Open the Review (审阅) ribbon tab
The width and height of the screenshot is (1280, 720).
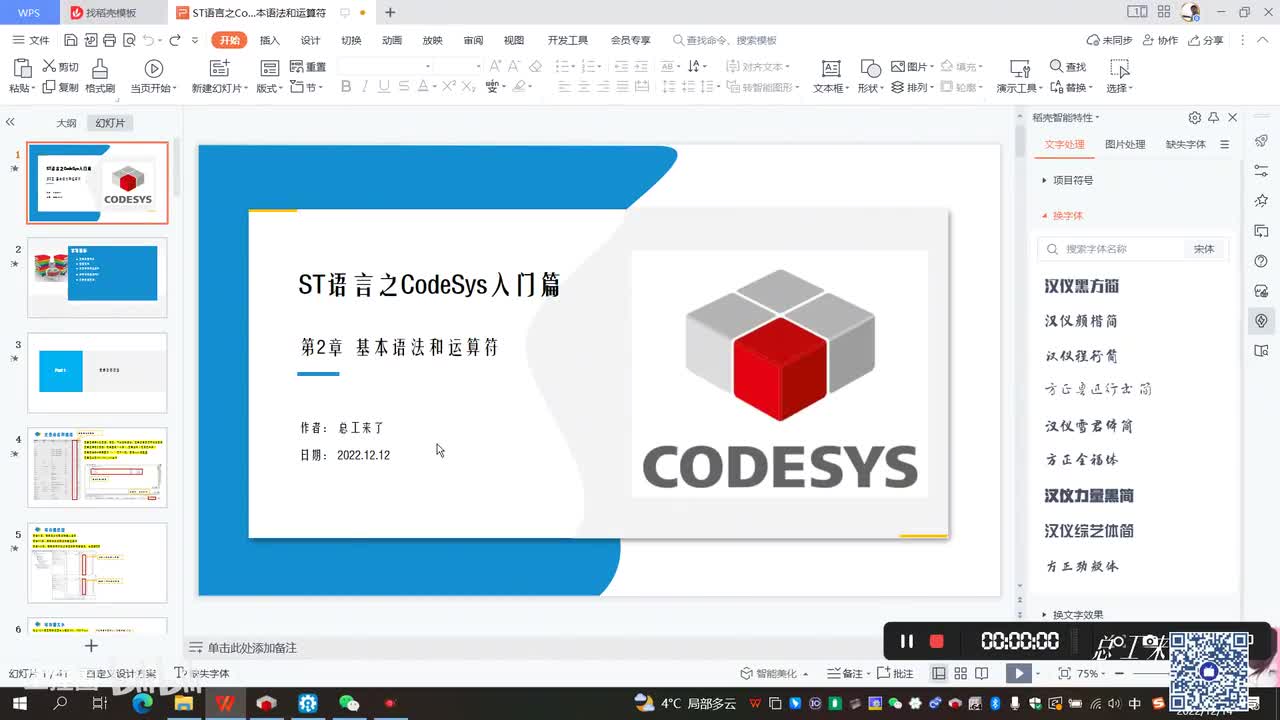[x=473, y=40]
